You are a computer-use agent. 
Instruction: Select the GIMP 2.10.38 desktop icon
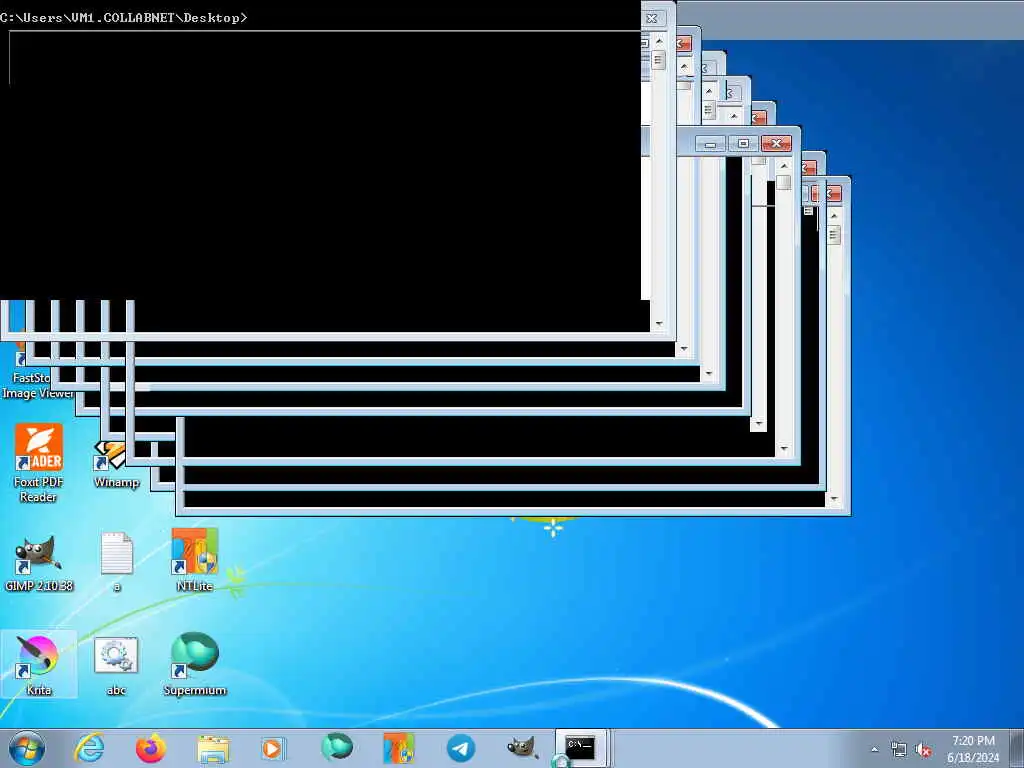pos(39,563)
